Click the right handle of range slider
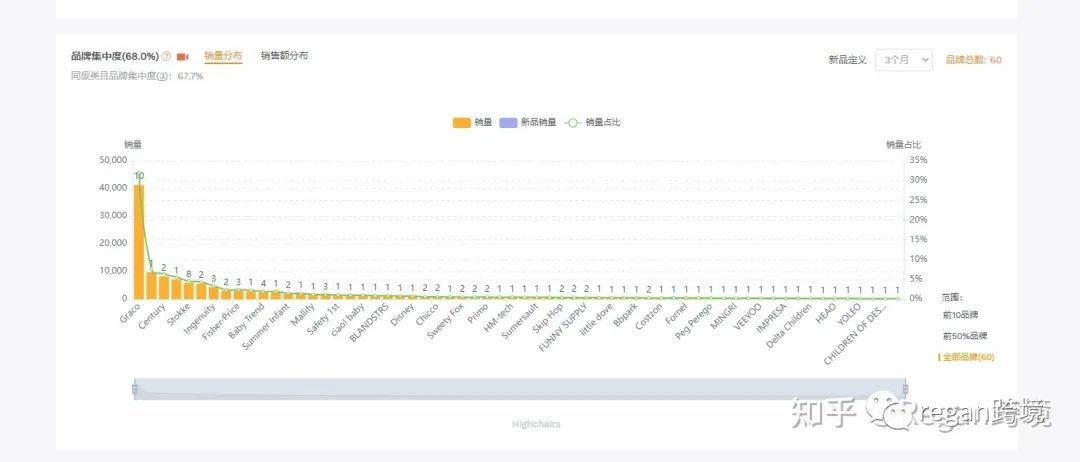This screenshot has height=462, width=1080. (x=905, y=389)
